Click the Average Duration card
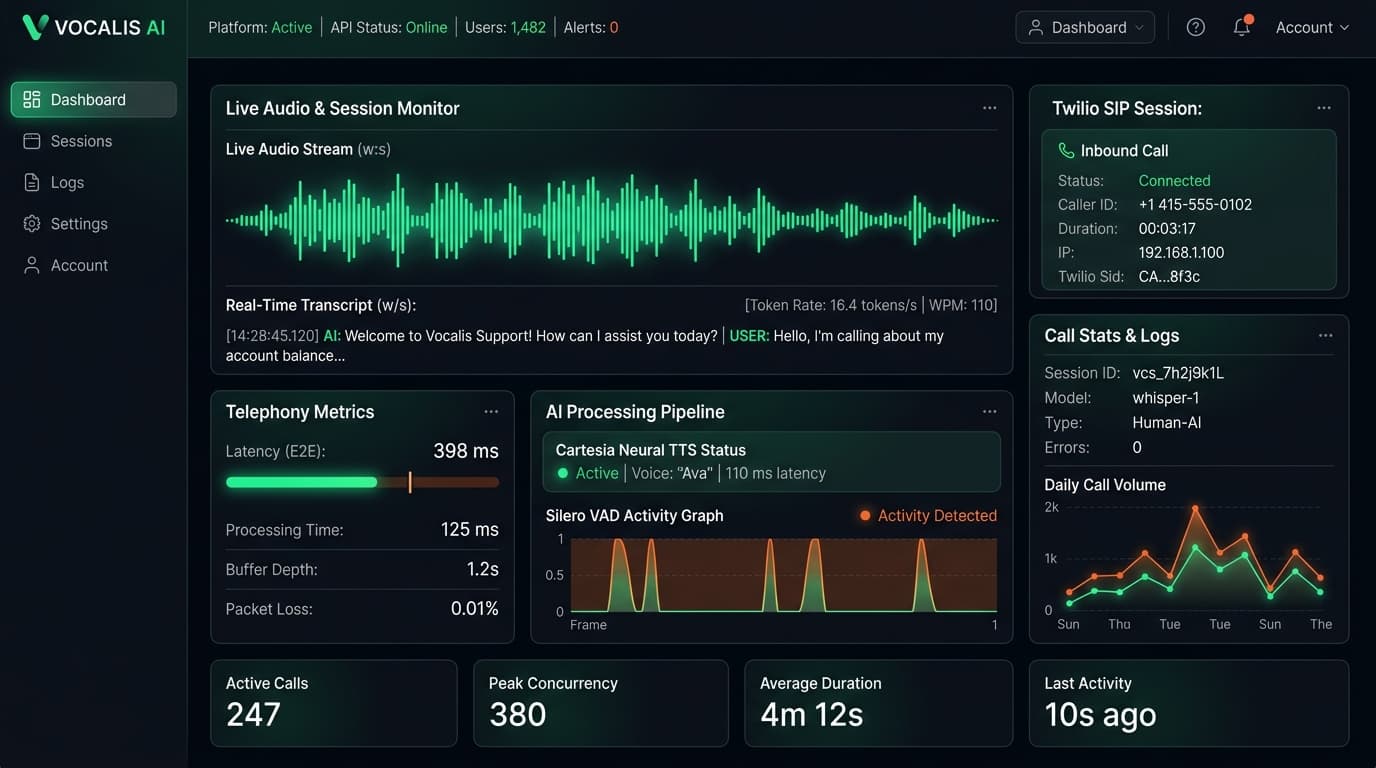Screen dimensions: 1376x768 pos(879,703)
